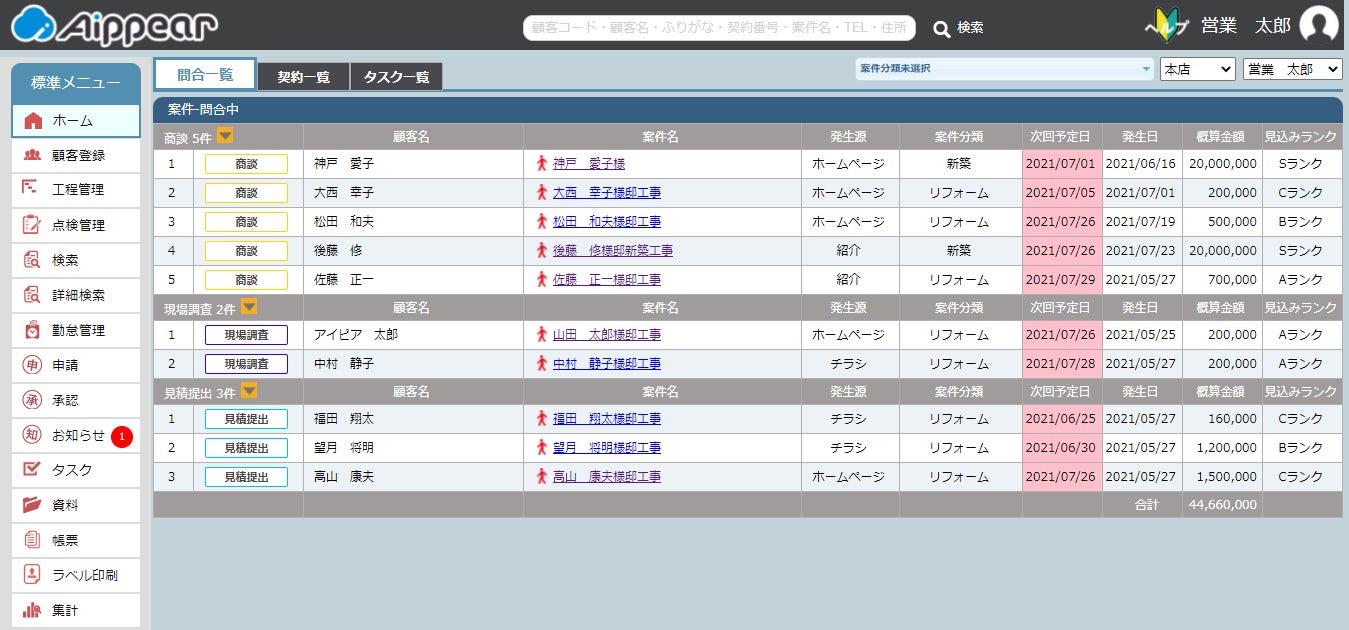This screenshot has width=1349, height=630.
Task: Click customer name アイピア 太郎
Action: (356, 335)
